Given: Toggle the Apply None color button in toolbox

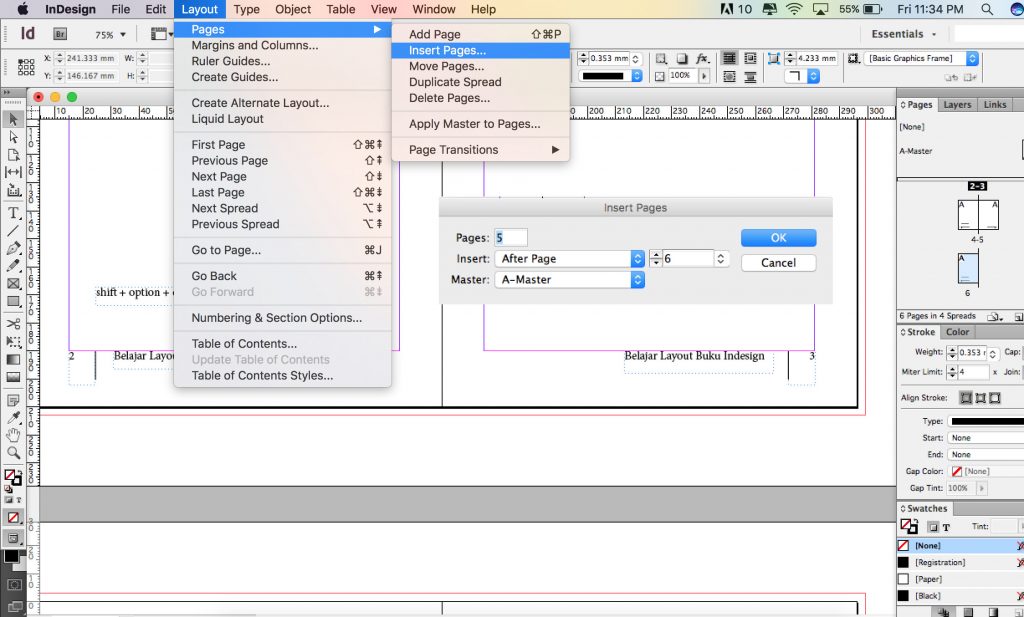Looking at the screenshot, I should point(13,518).
